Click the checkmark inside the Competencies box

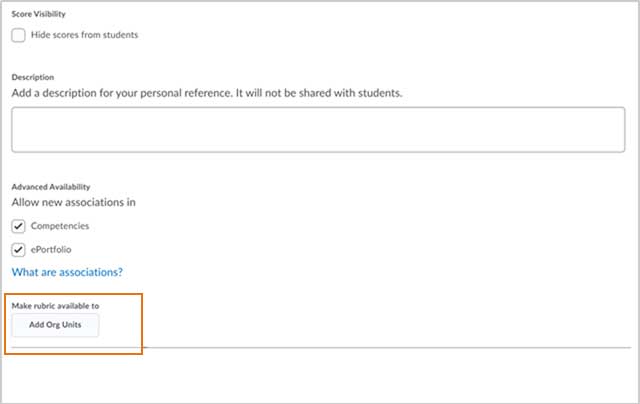(18, 226)
